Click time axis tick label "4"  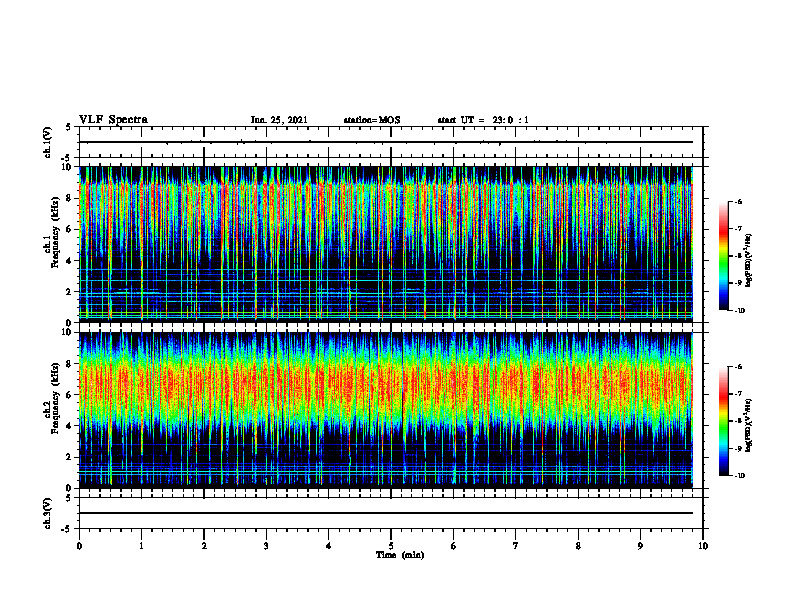pos(329,546)
